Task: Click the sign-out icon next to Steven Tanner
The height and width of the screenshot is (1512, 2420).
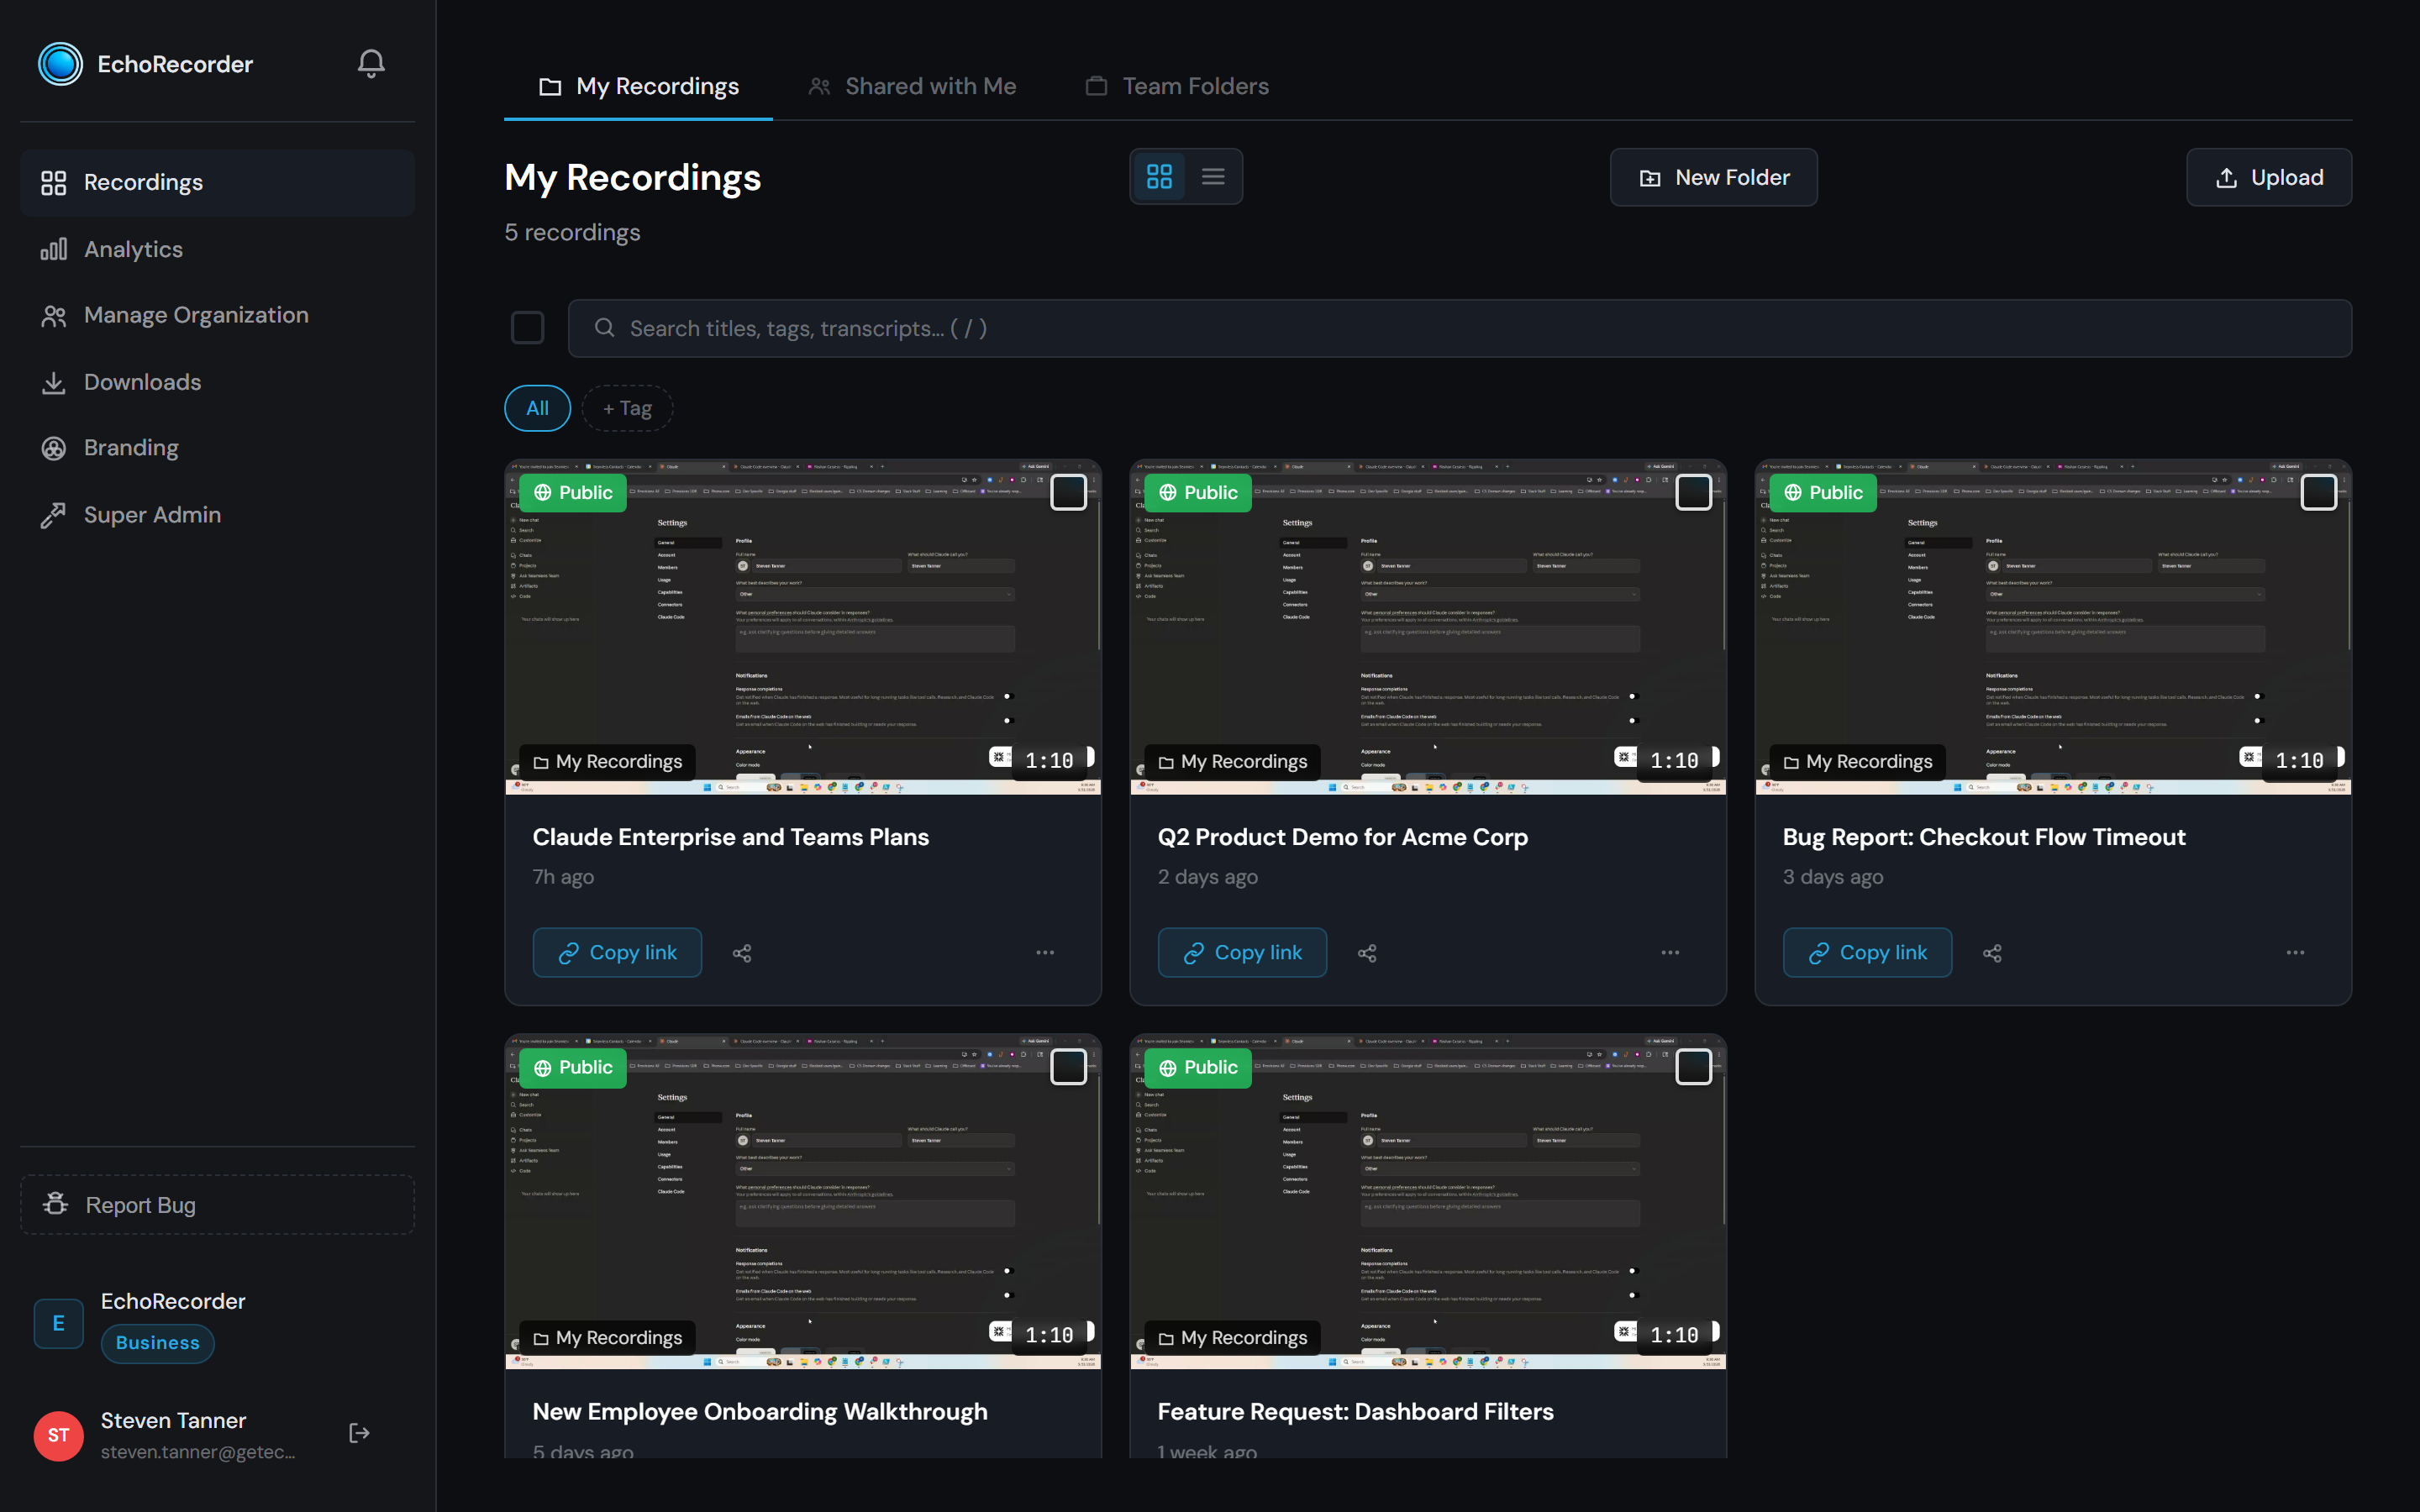Action: (x=358, y=1433)
